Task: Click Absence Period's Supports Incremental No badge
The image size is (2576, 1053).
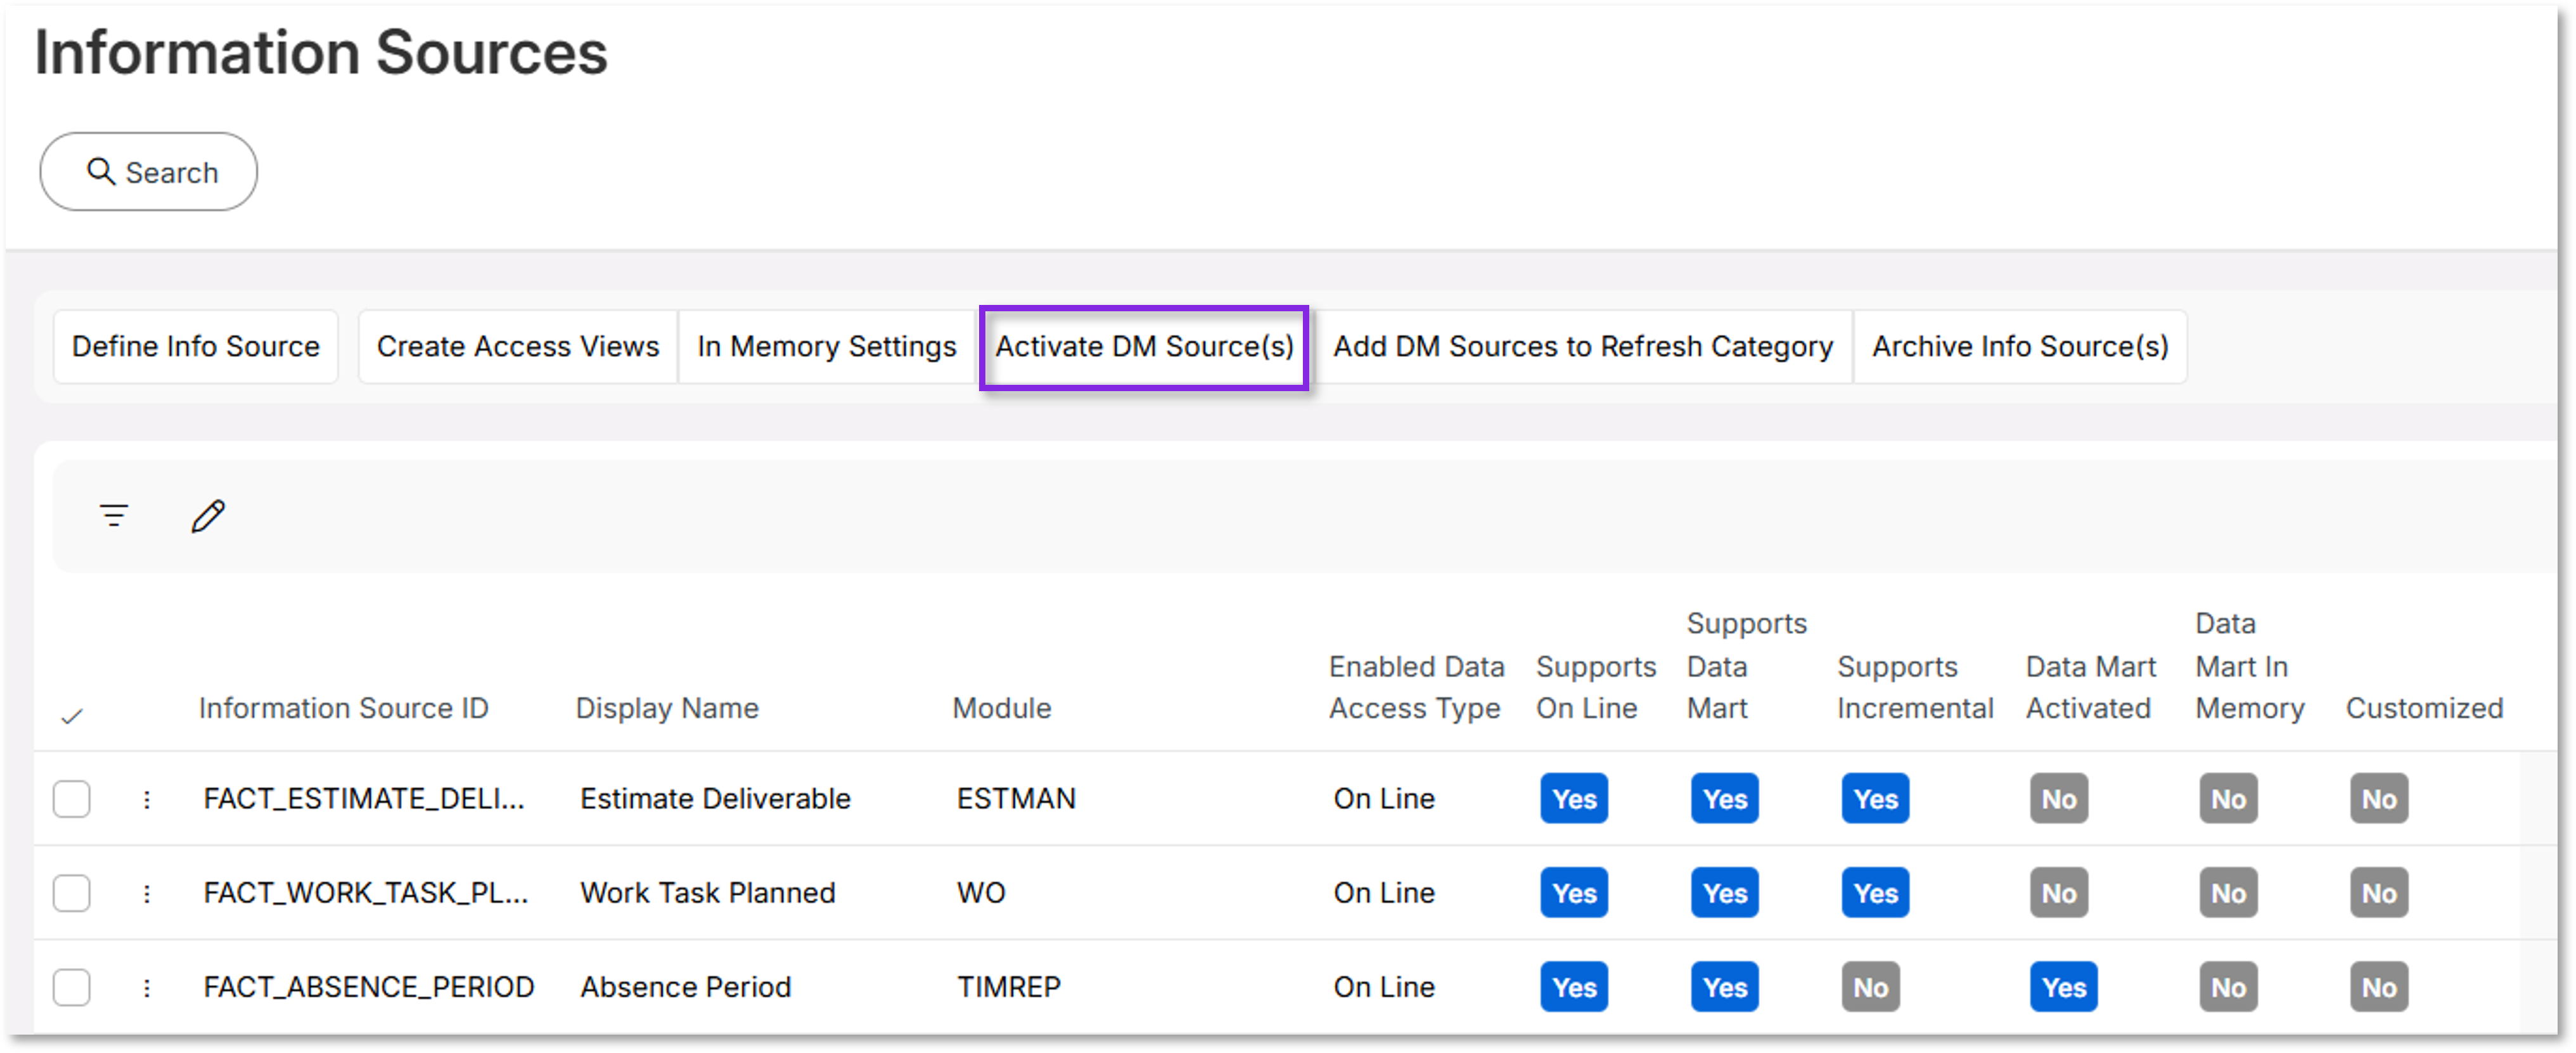Action: click(1870, 988)
